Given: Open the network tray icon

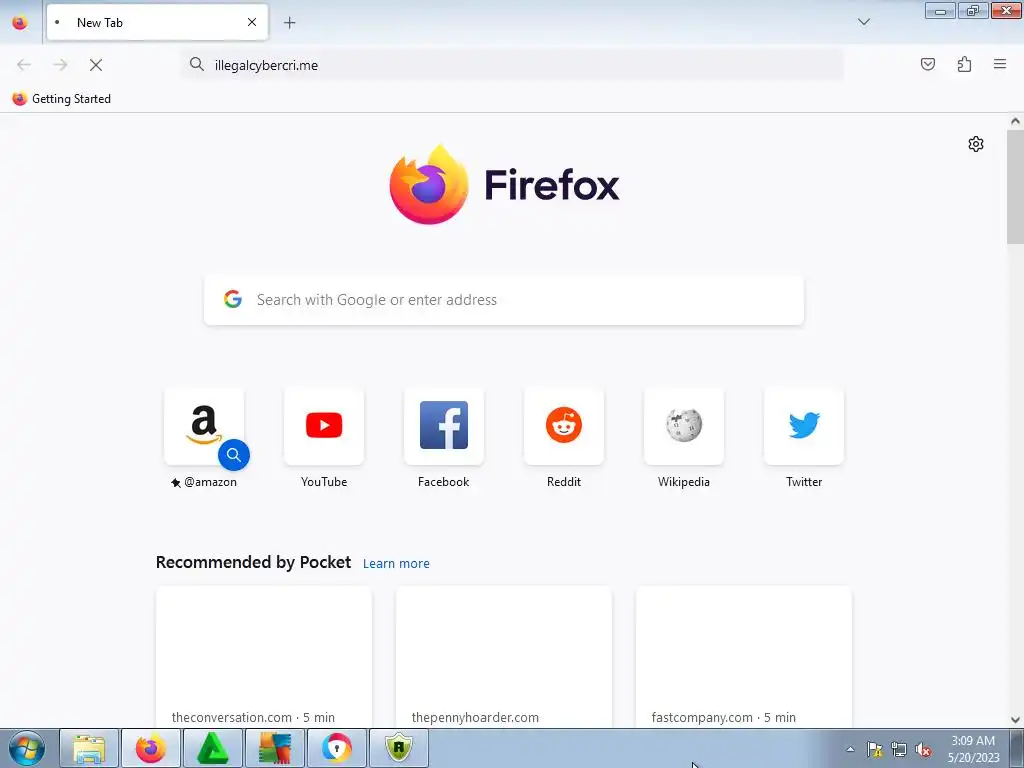Looking at the screenshot, I should tap(899, 749).
